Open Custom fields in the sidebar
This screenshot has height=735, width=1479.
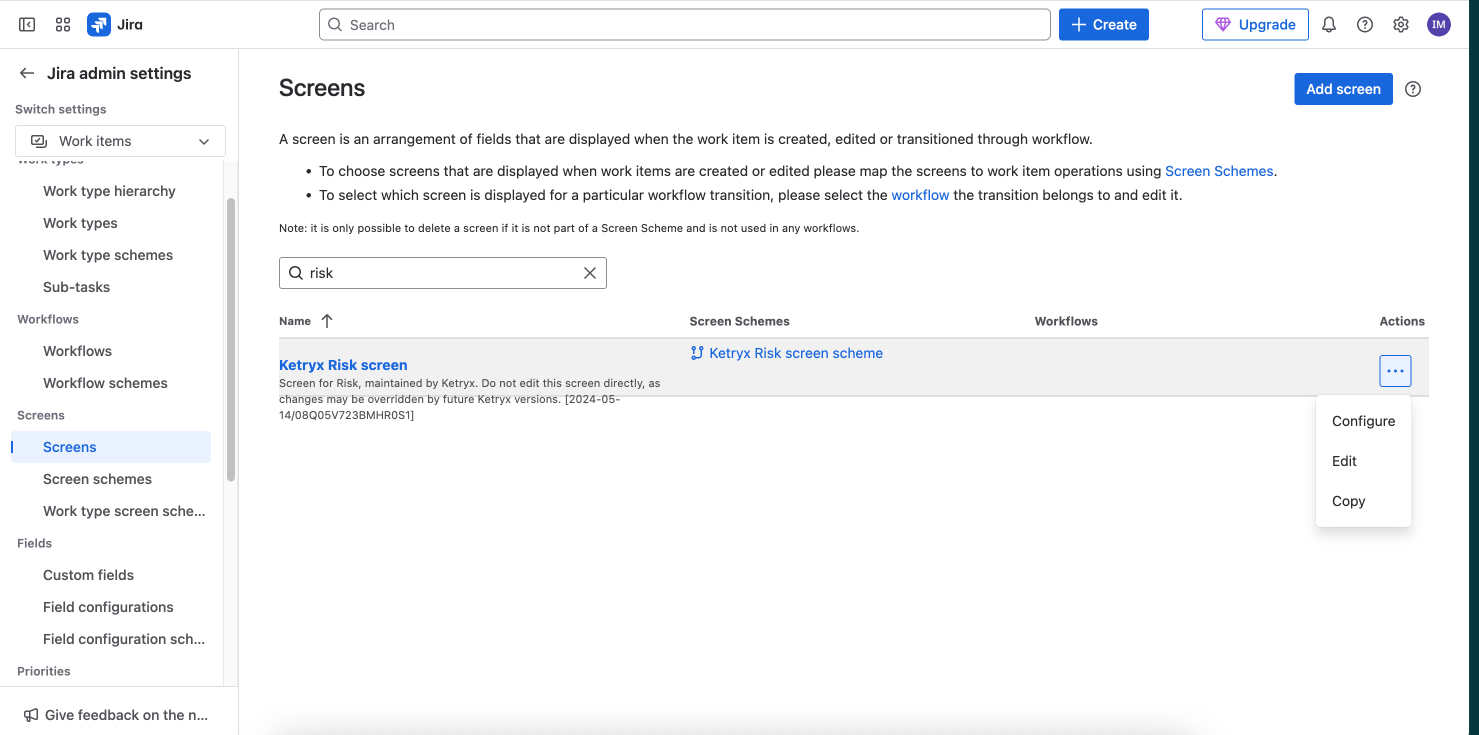tap(88, 575)
